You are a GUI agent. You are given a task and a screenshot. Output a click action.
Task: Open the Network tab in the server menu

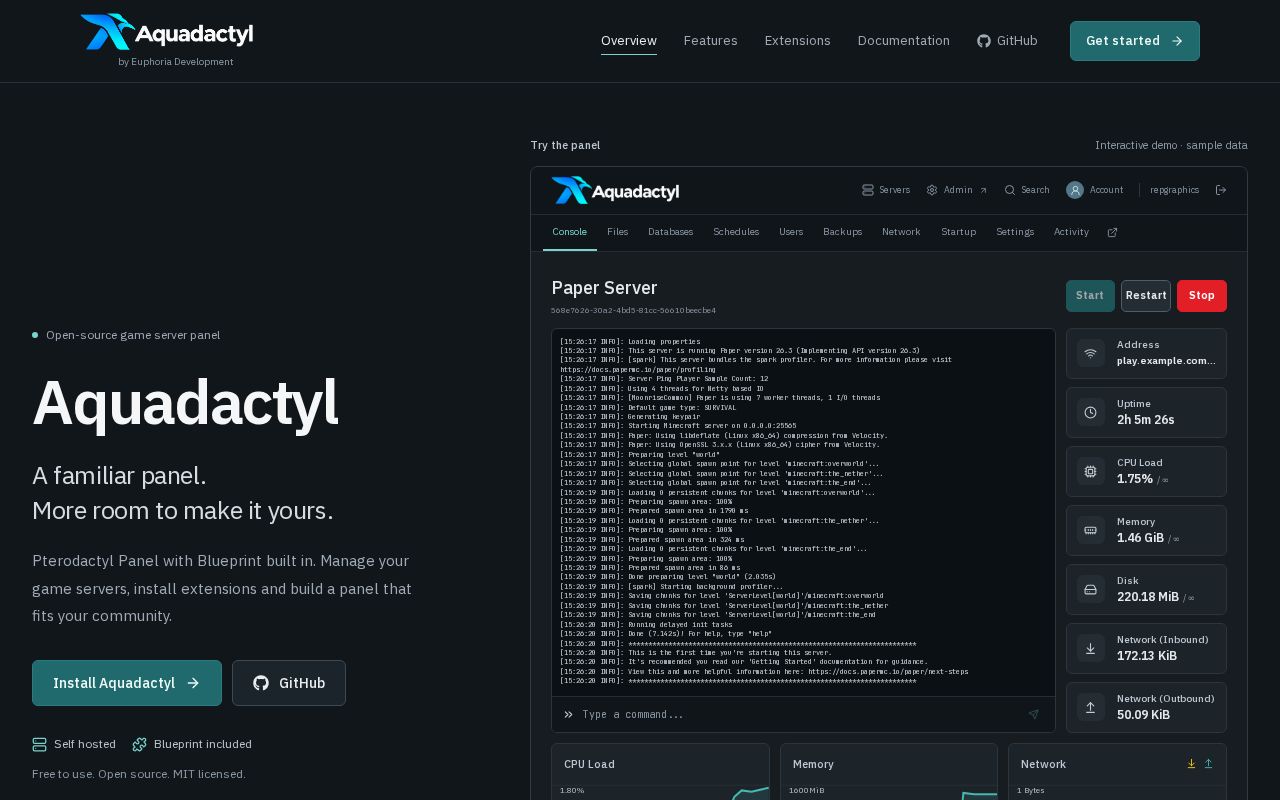[901, 232]
